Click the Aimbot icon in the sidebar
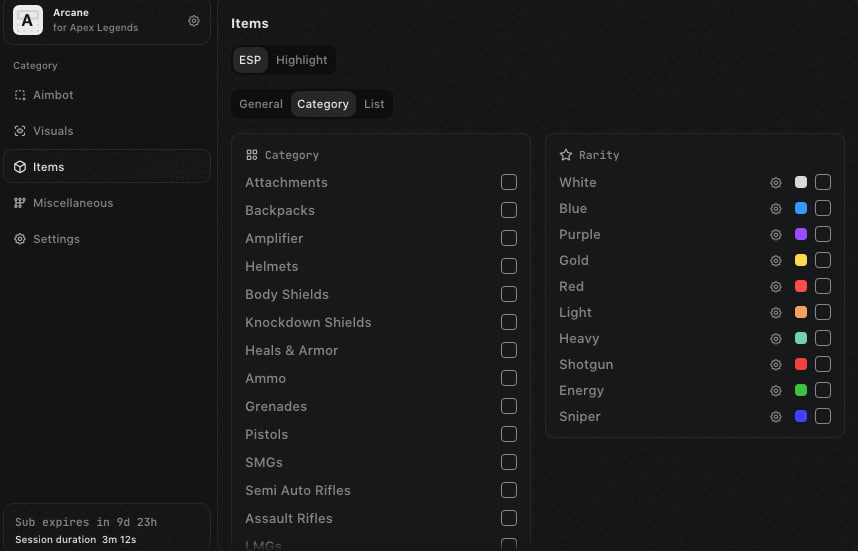Screen dimensions: 858x551 click(20, 95)
